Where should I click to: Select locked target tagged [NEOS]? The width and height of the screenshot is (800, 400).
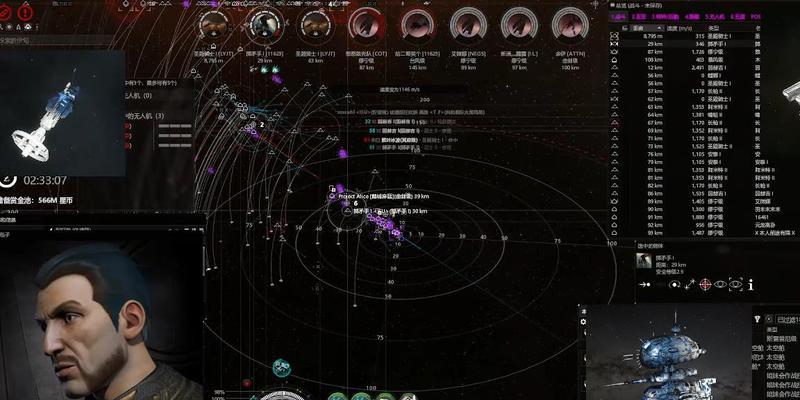tap(468, 24)
